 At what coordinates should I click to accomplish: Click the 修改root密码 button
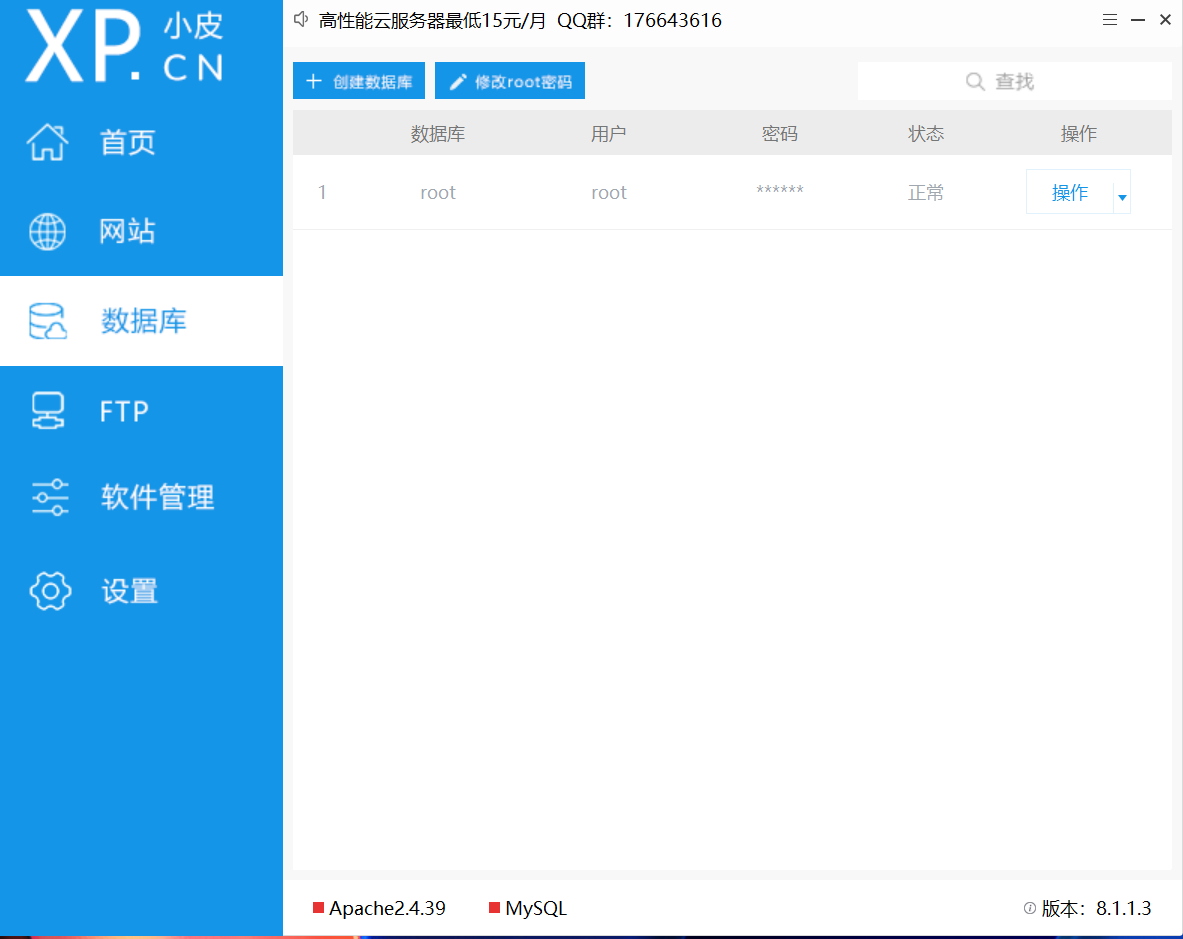click(x=510, y=81)
